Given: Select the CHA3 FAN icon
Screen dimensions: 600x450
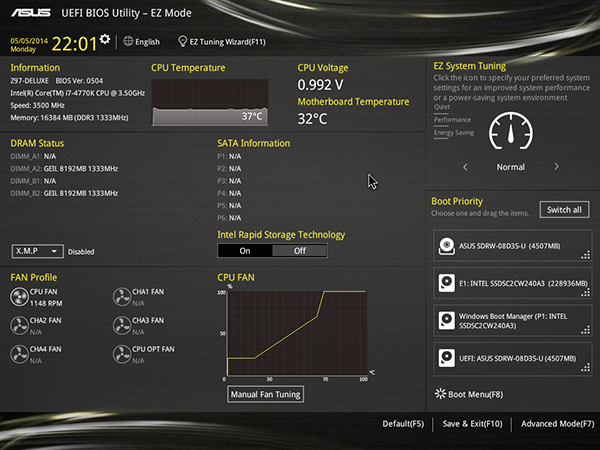Looking at the screenshot, I should point(122,326).
